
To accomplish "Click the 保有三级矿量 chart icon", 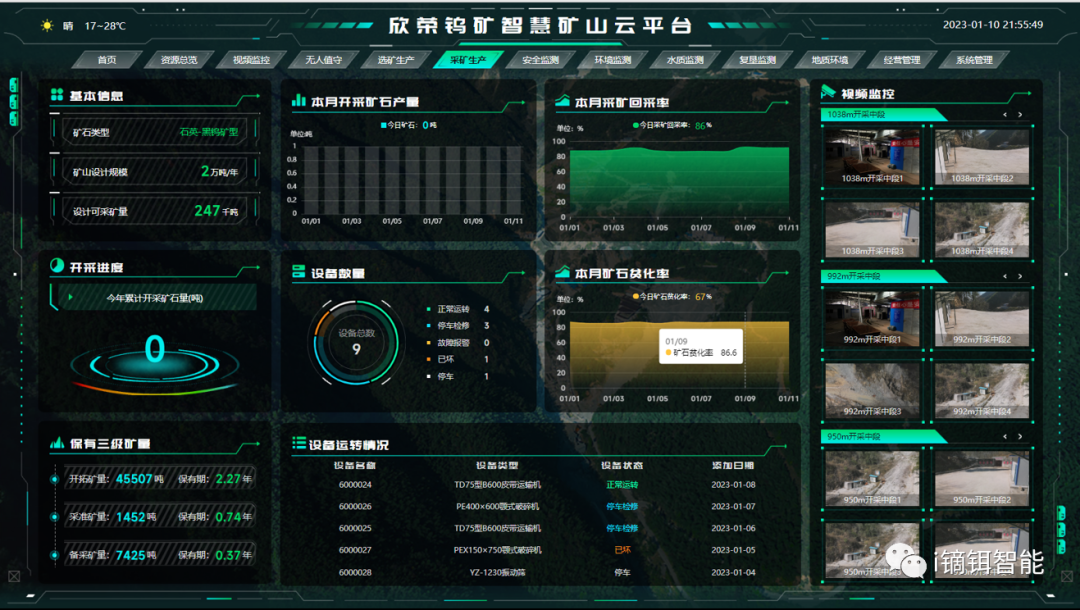I will click(57, 443).
